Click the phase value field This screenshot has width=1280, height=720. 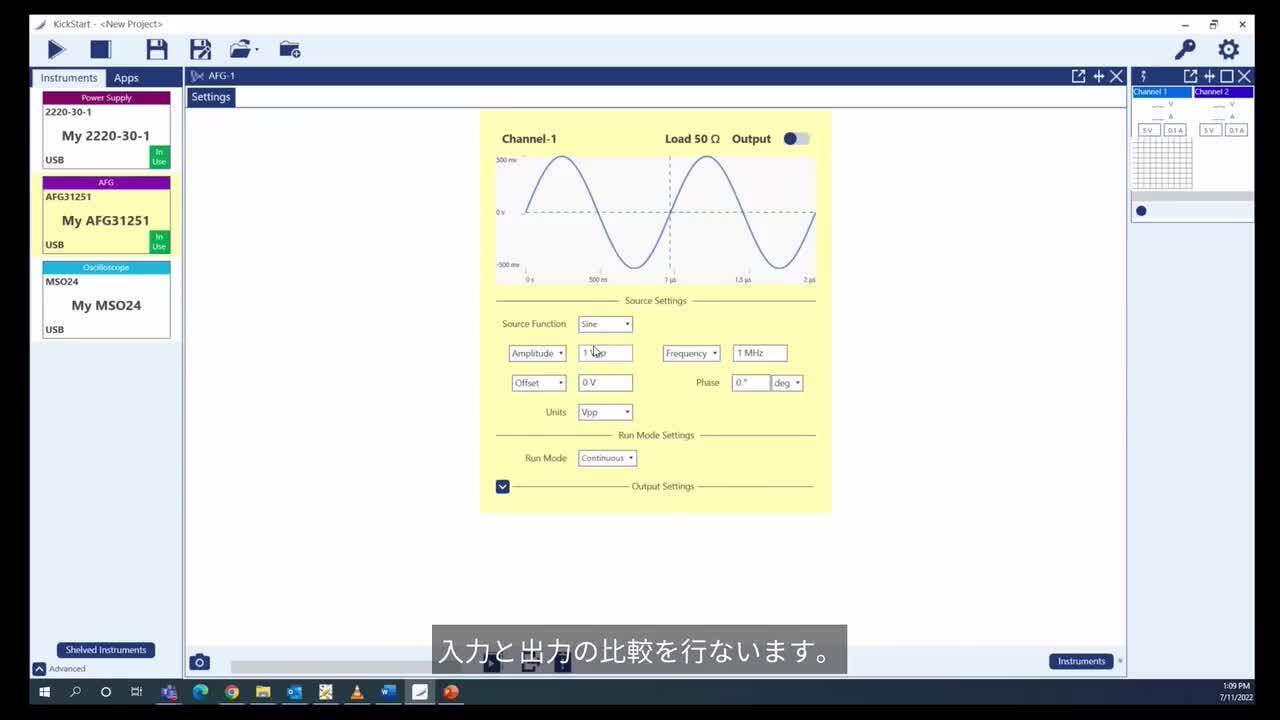[x=751, y=383]
